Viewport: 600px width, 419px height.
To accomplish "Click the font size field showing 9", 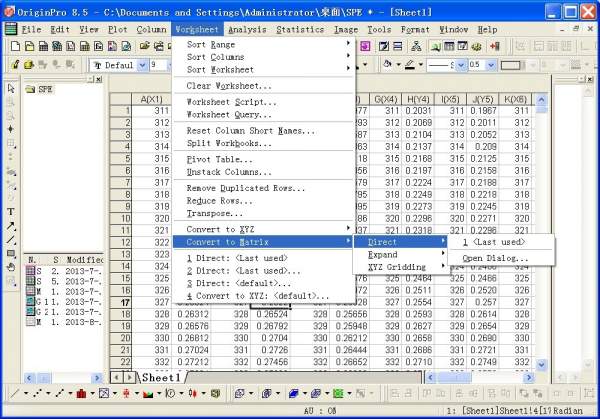I will coord(158,65).
